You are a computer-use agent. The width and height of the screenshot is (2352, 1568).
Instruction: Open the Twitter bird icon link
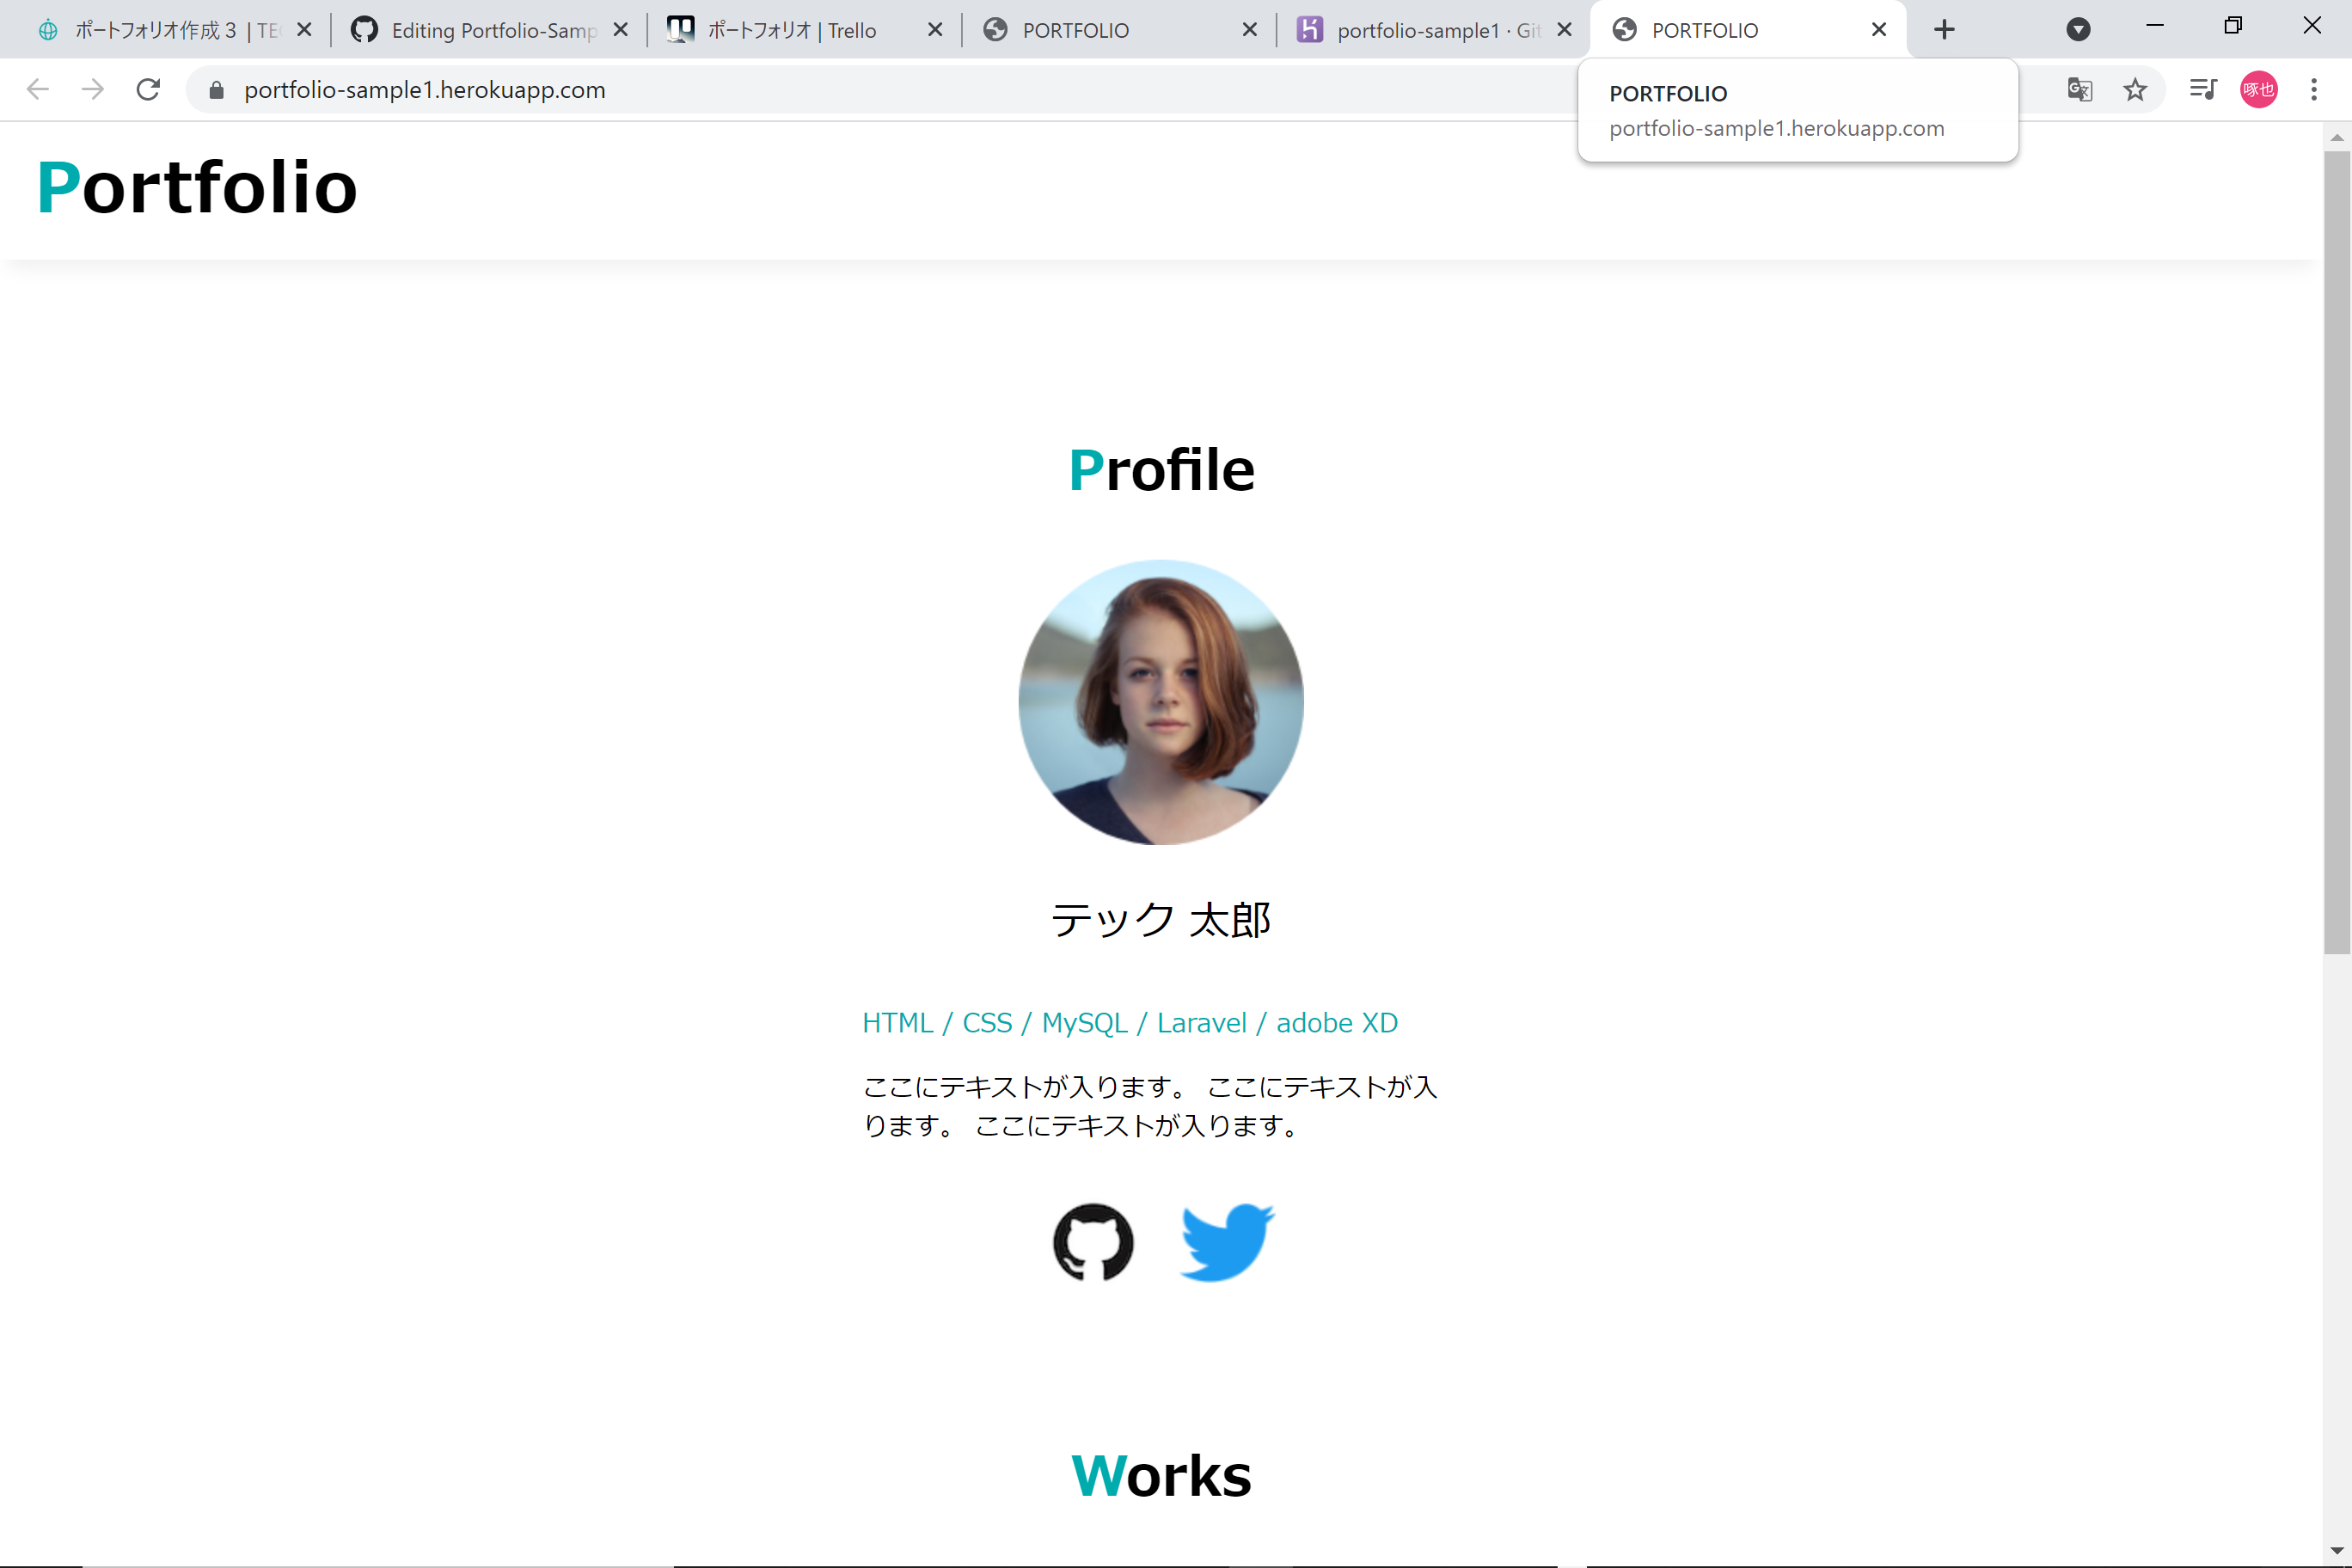1227,1242
